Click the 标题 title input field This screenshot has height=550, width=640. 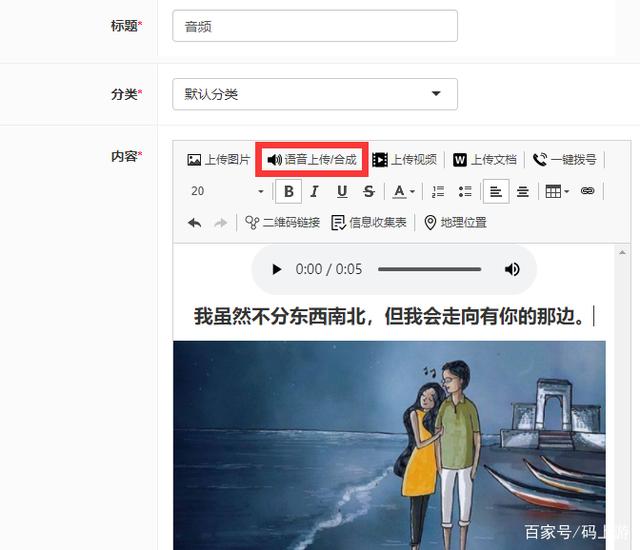(x=315, y=26)
